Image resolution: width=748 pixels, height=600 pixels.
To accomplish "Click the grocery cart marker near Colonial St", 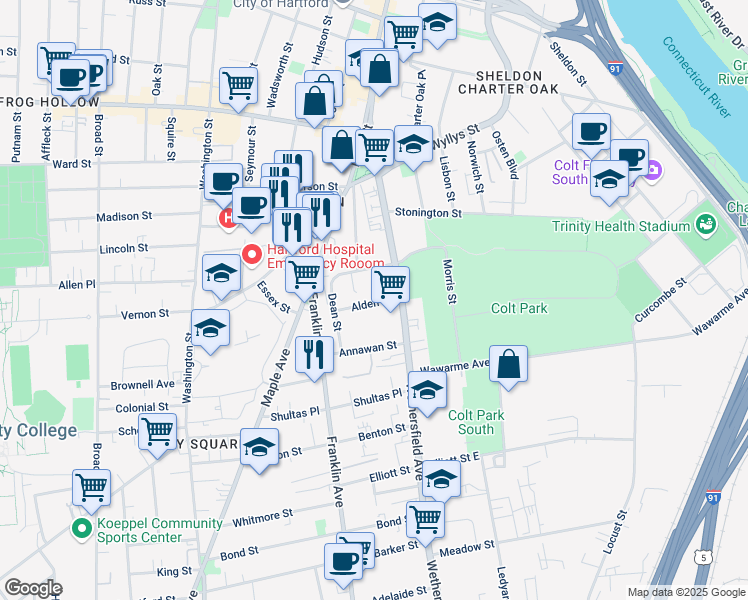I will (157, 435).
